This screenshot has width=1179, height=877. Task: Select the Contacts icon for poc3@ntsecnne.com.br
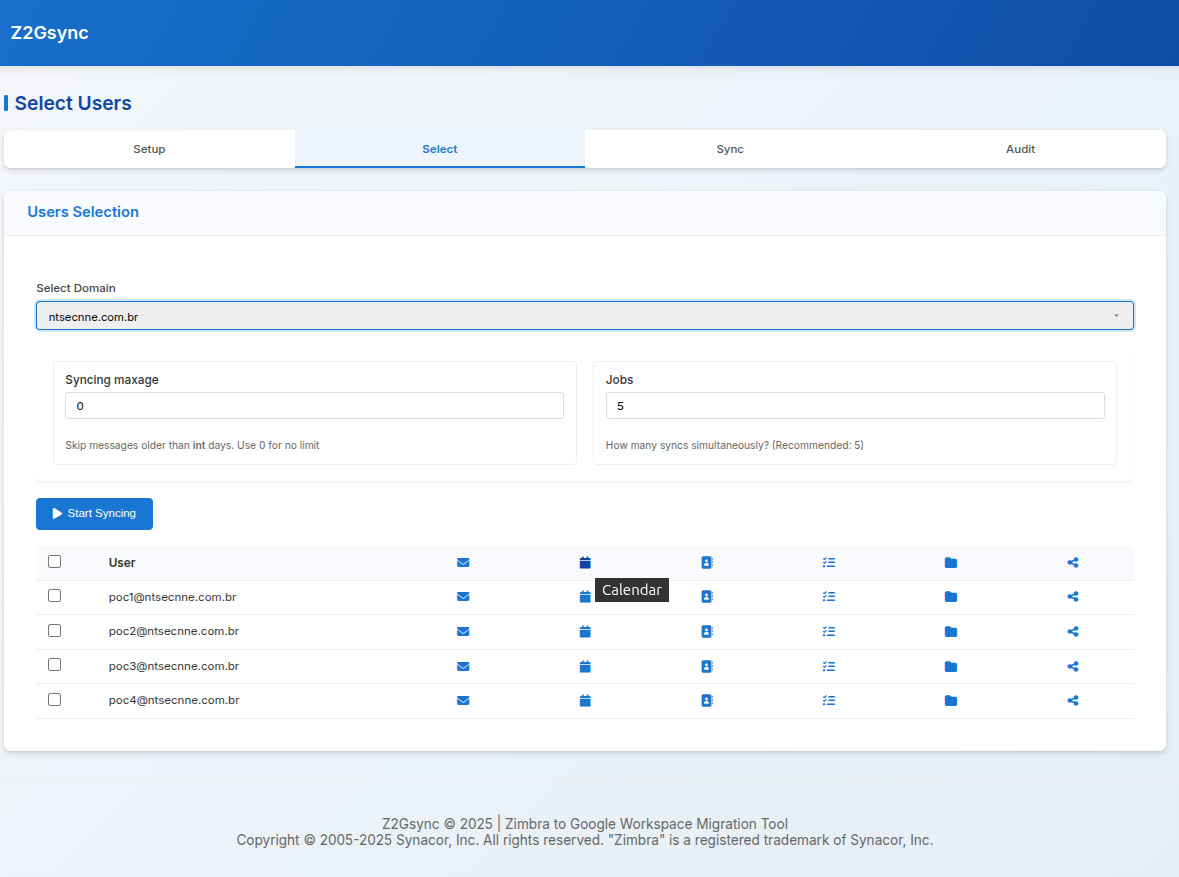[x=707, y=666]
